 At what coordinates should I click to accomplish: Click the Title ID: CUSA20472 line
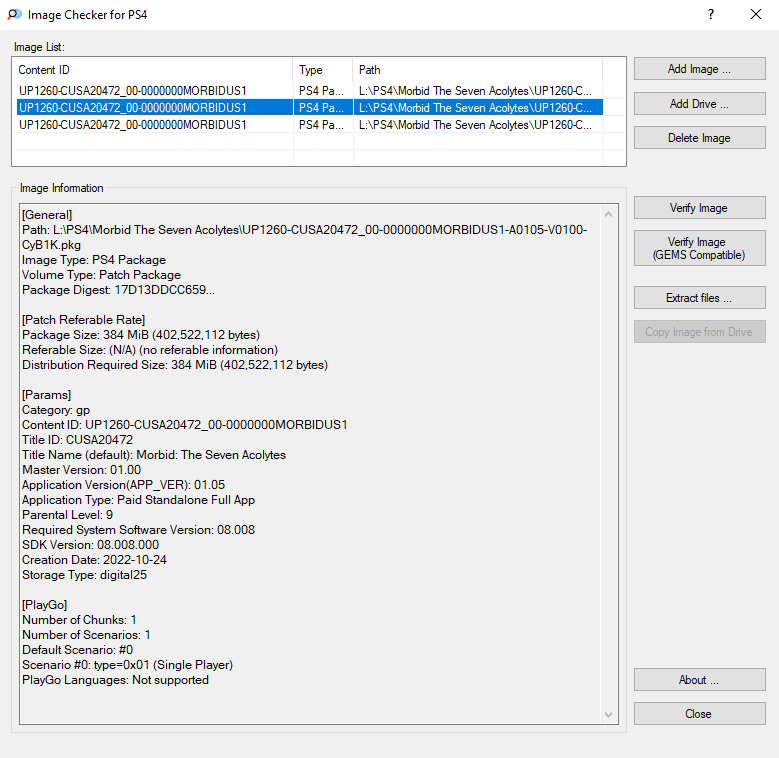click(x=78, y=440)
